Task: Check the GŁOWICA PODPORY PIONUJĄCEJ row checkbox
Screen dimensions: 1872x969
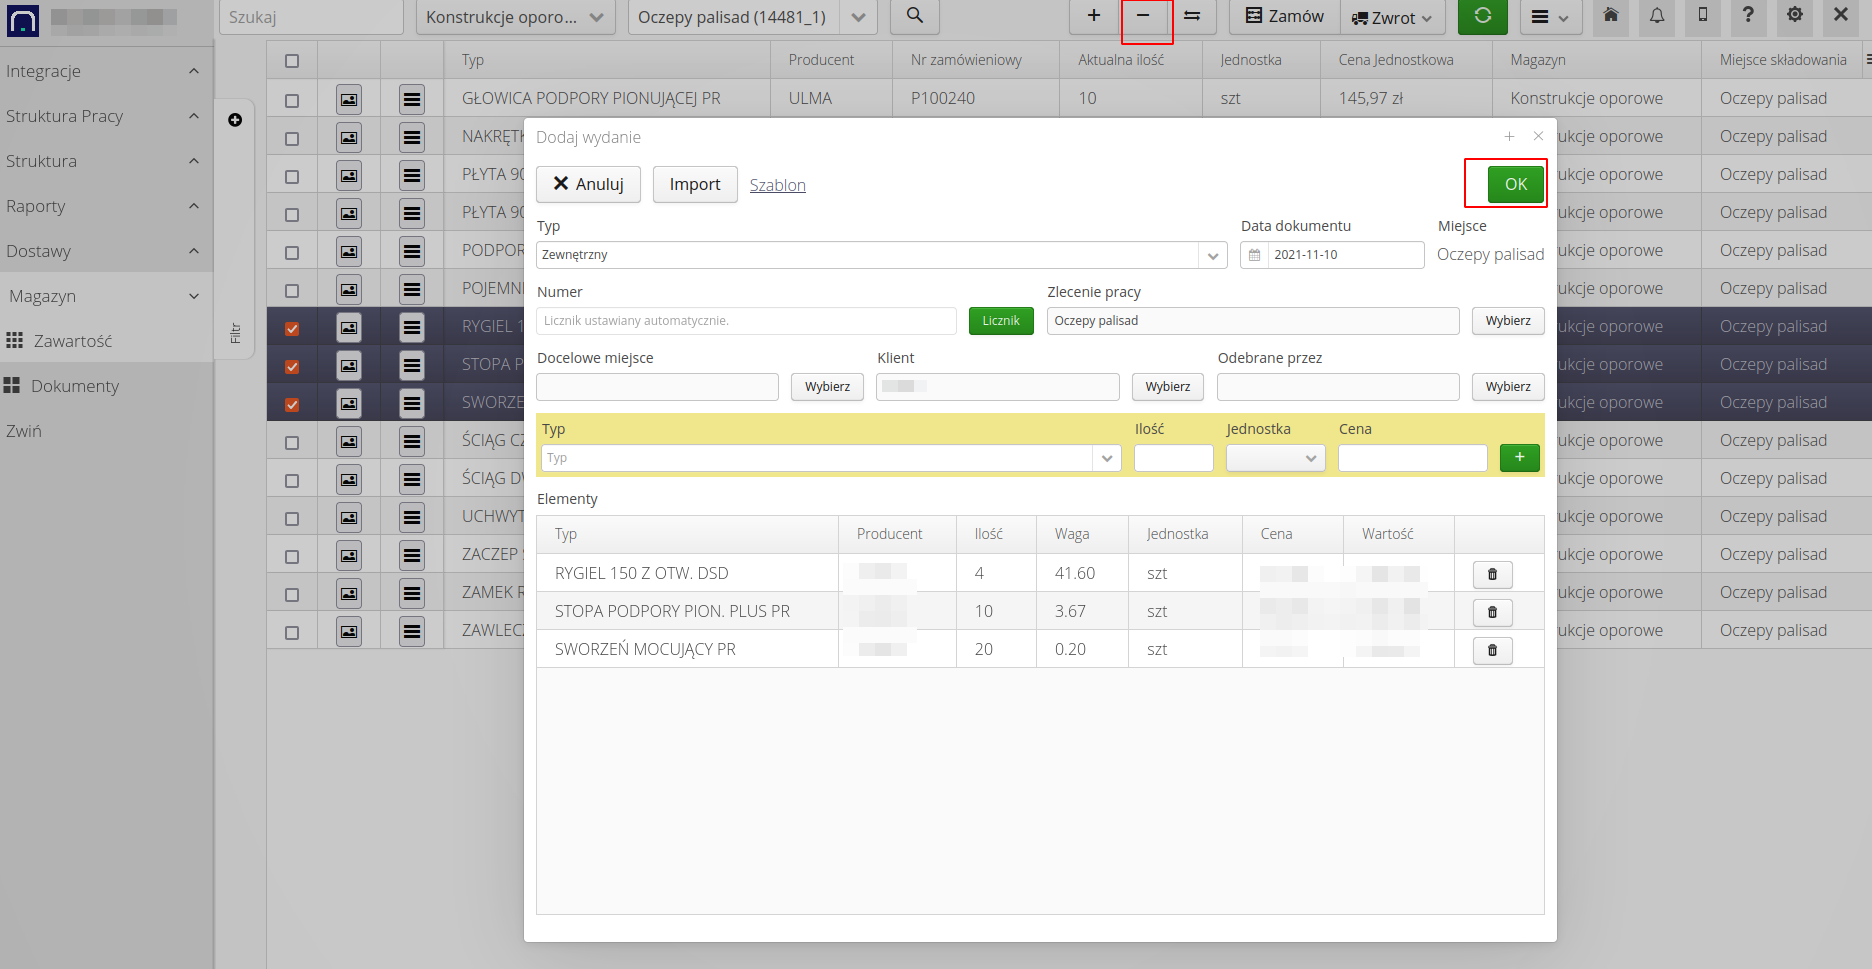Action: pos(292,100)
